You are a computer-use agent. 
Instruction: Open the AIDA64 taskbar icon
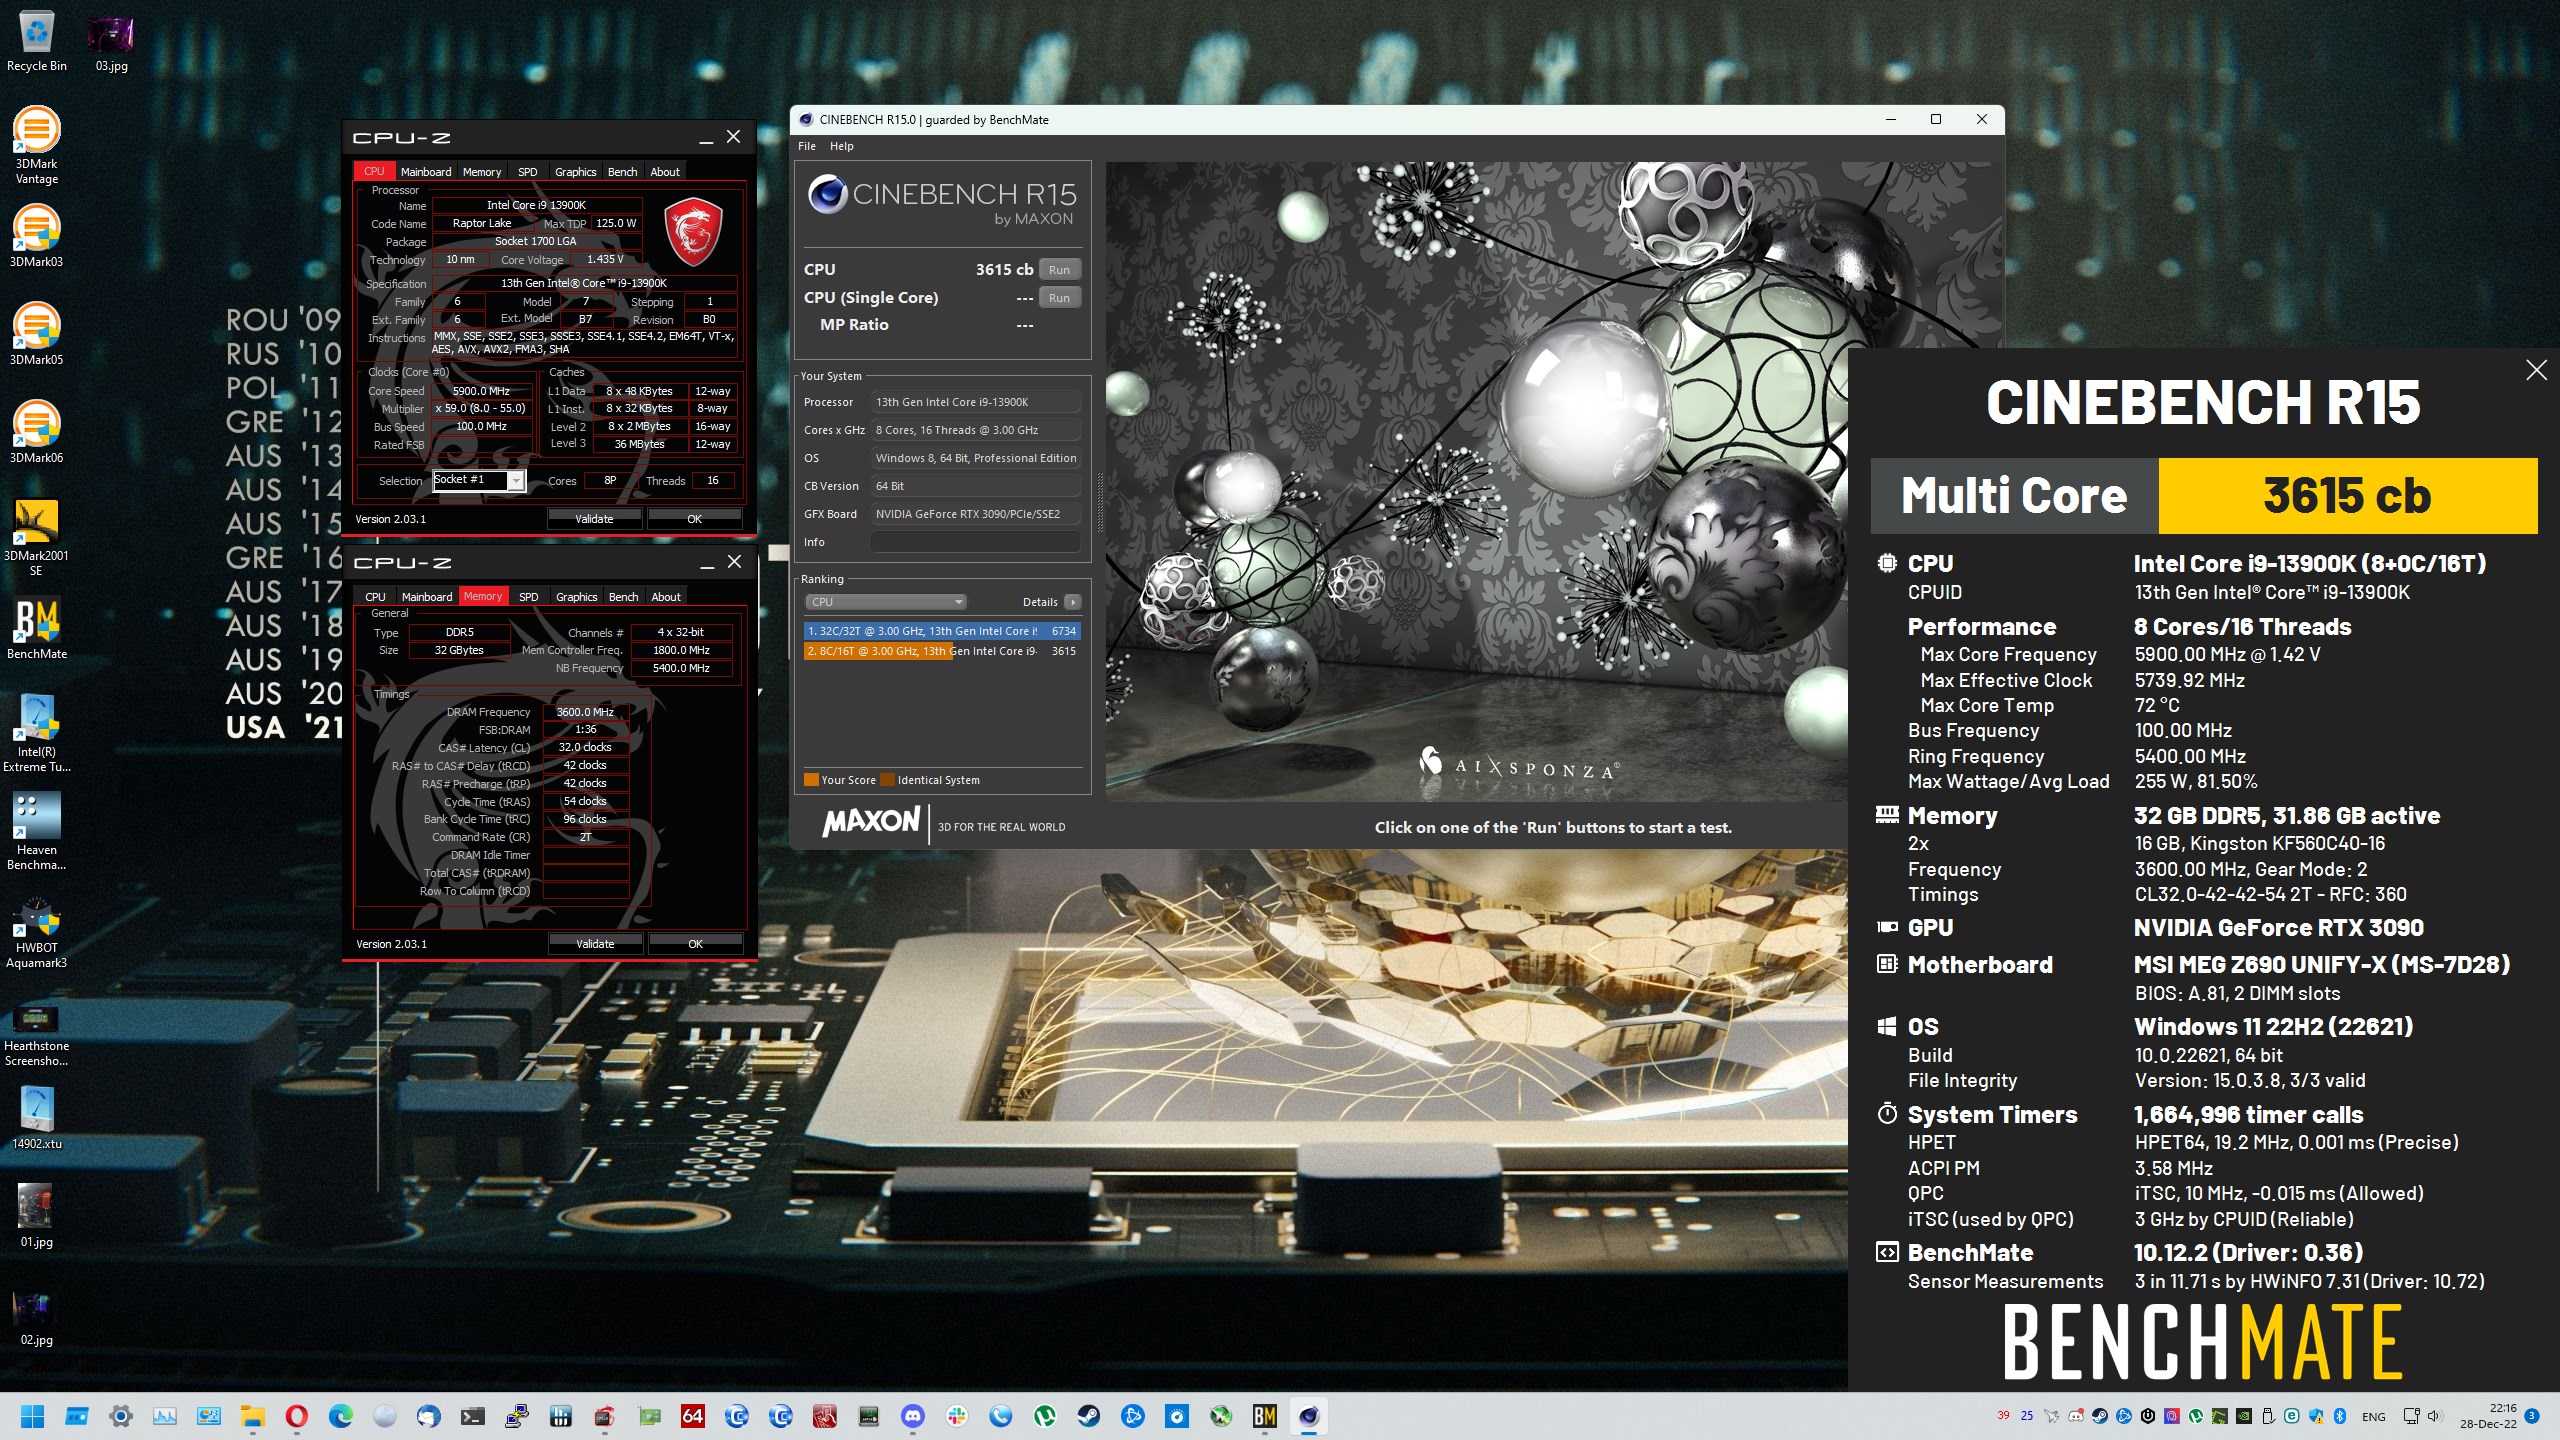click(x=693, y=1416)
